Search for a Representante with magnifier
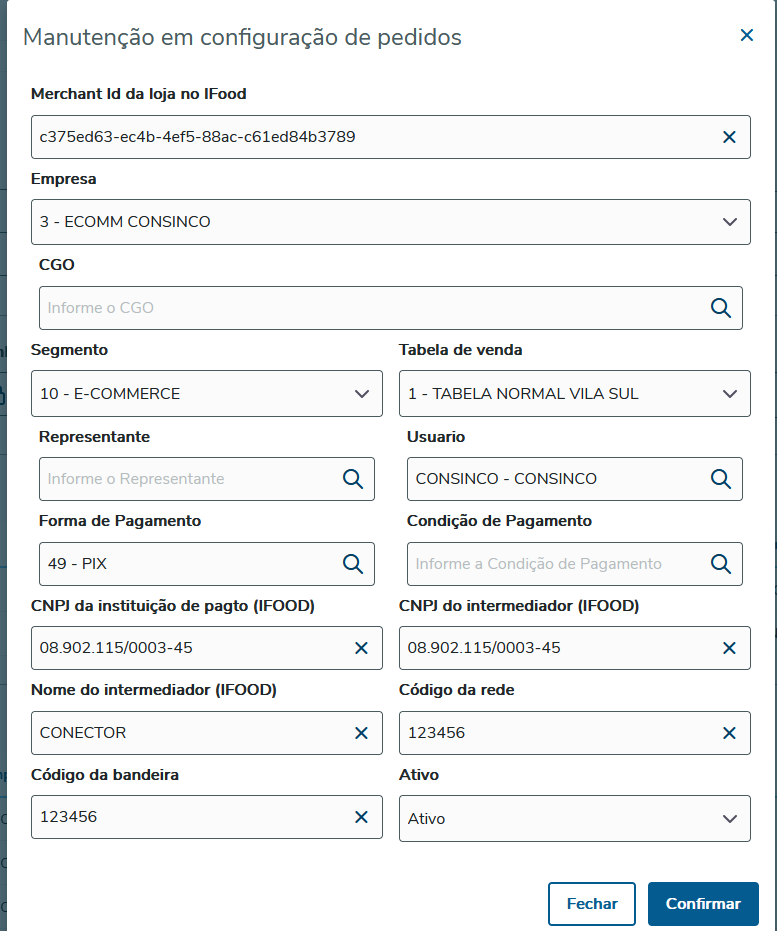 coord(353,479)
